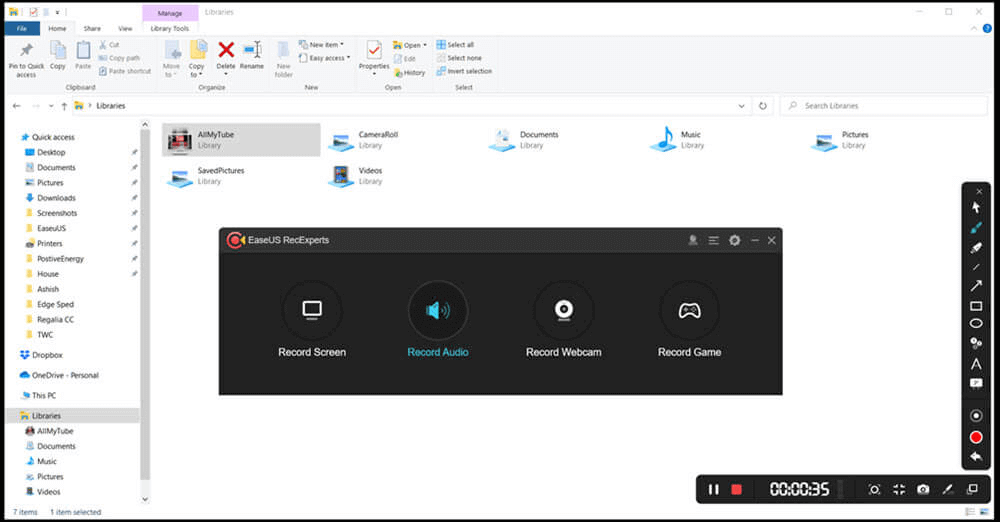The width and height of the screenshot is (1000, 522).
Task: Select the highlighter marker tool
Action: [x=976, y=248]
